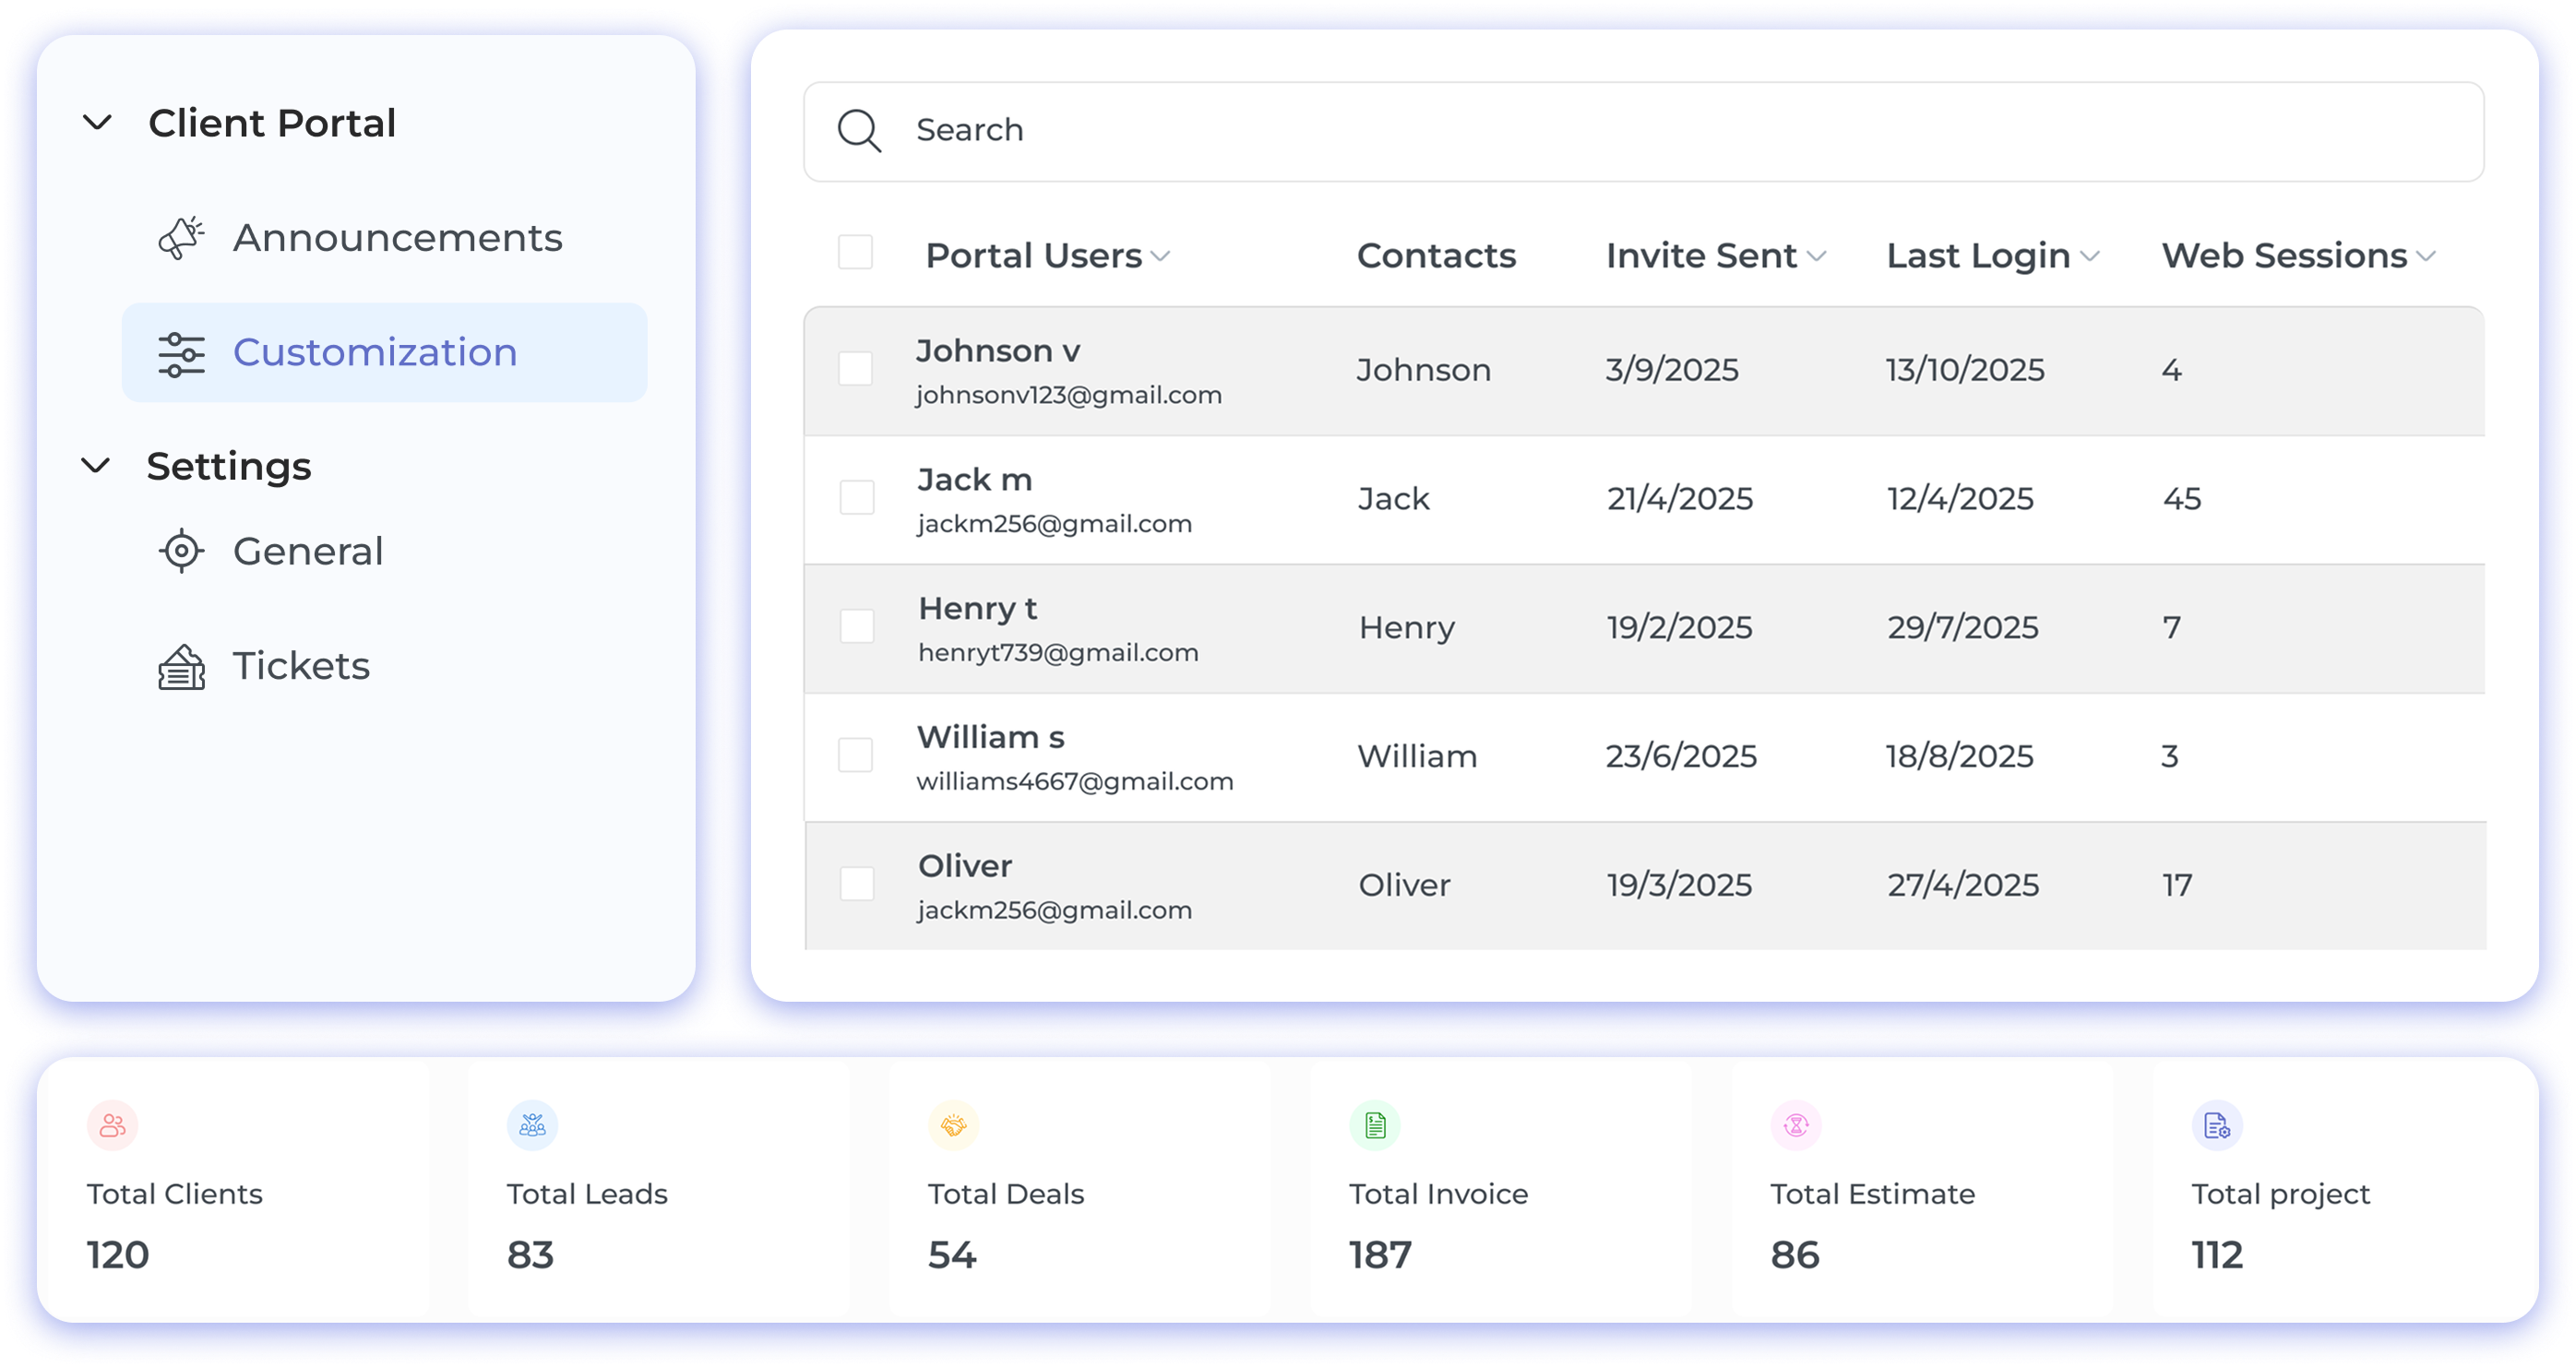Check the box for Jack m row
2576x1367 pixels.
point(856,497)
